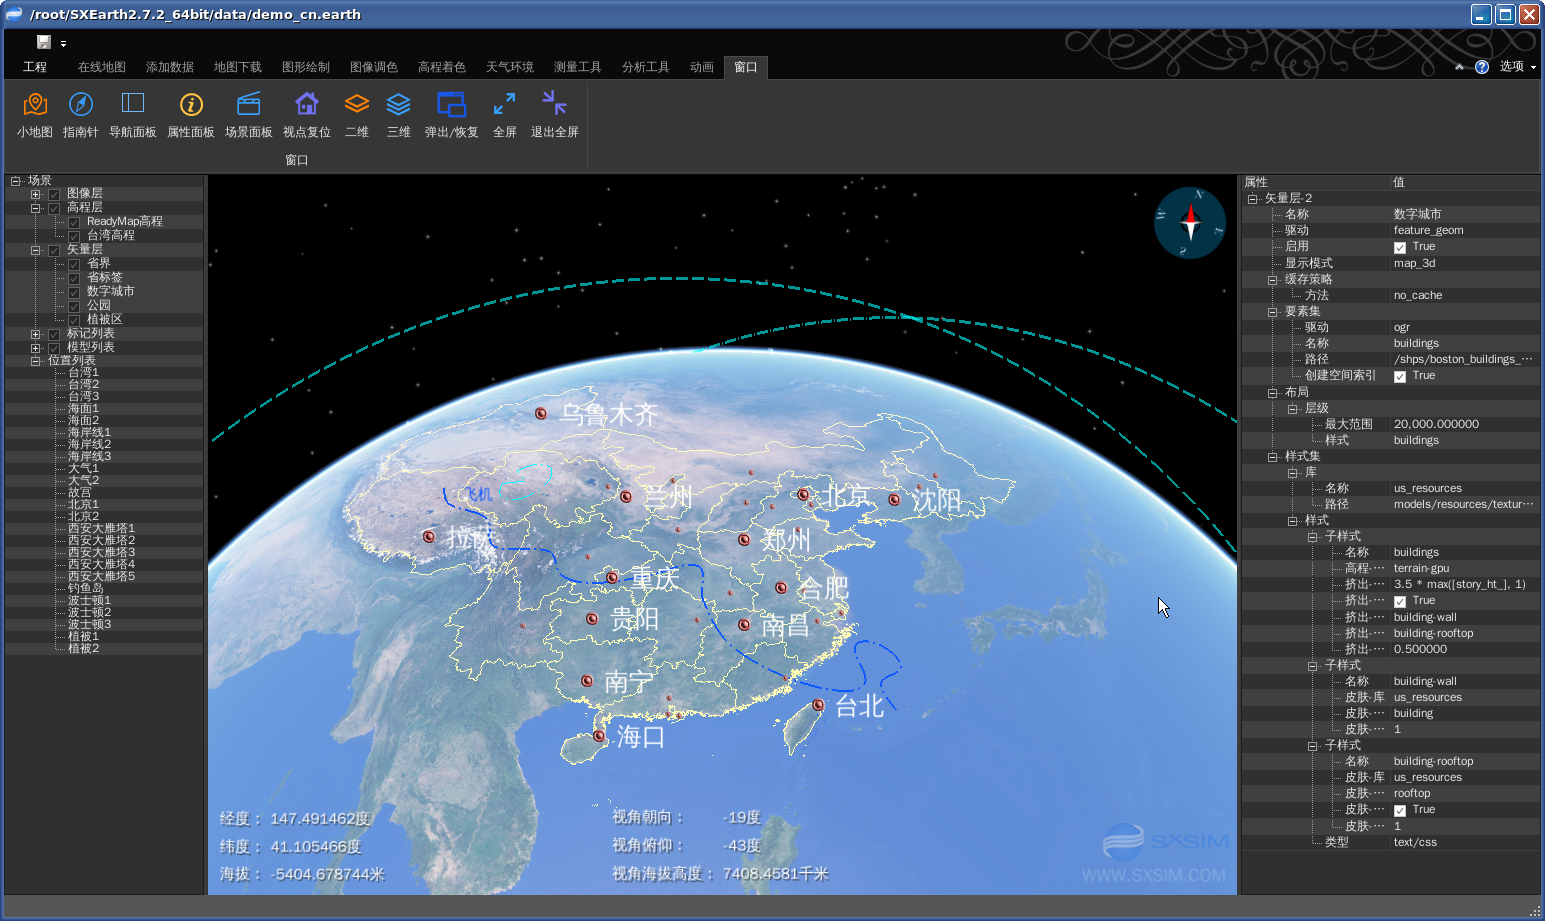The width and height of the screenshot is (1545, 921).
Task: Switch to 三维 3D view mode
Action: (x=399, y=104)
